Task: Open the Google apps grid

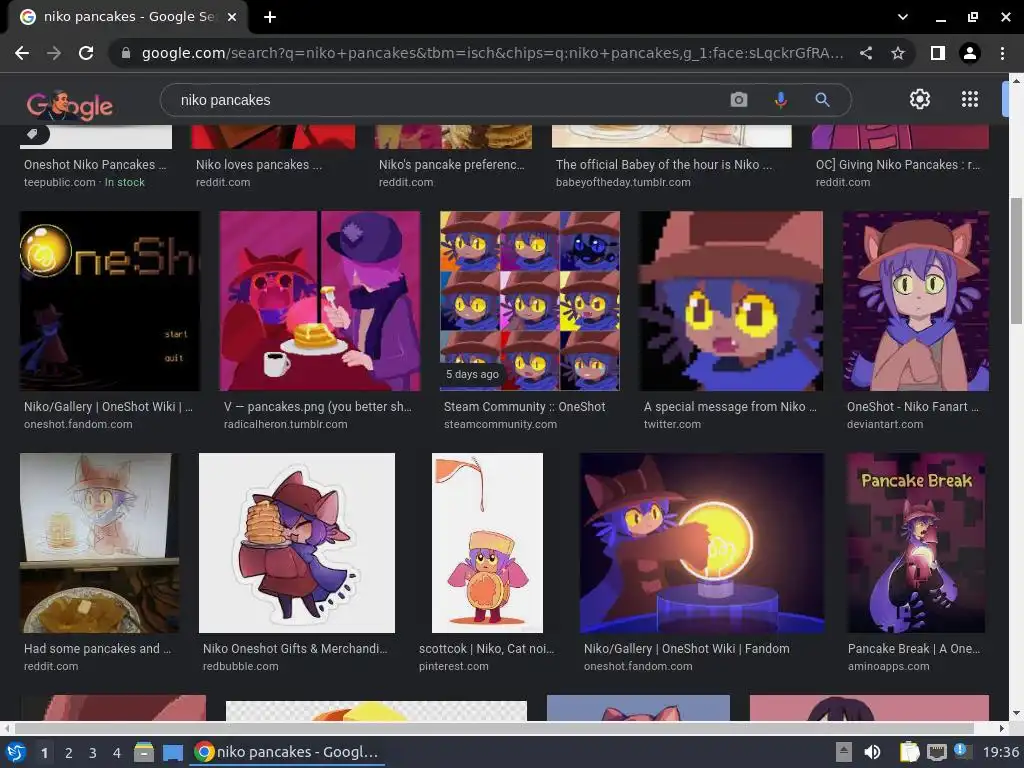Action: (x=970, y=99)
